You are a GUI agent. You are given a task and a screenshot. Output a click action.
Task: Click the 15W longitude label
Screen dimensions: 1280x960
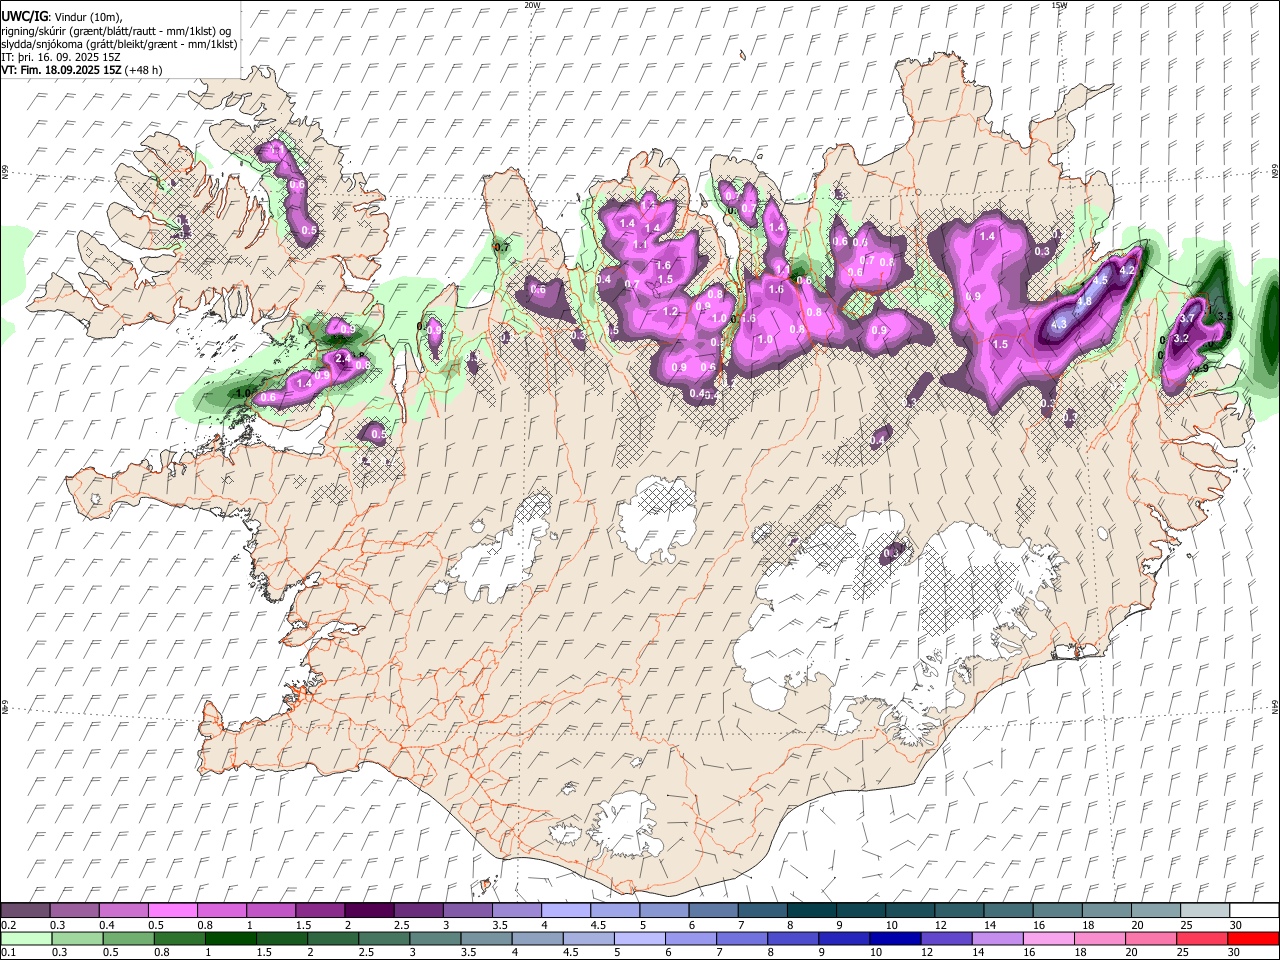coord(1059,5)
